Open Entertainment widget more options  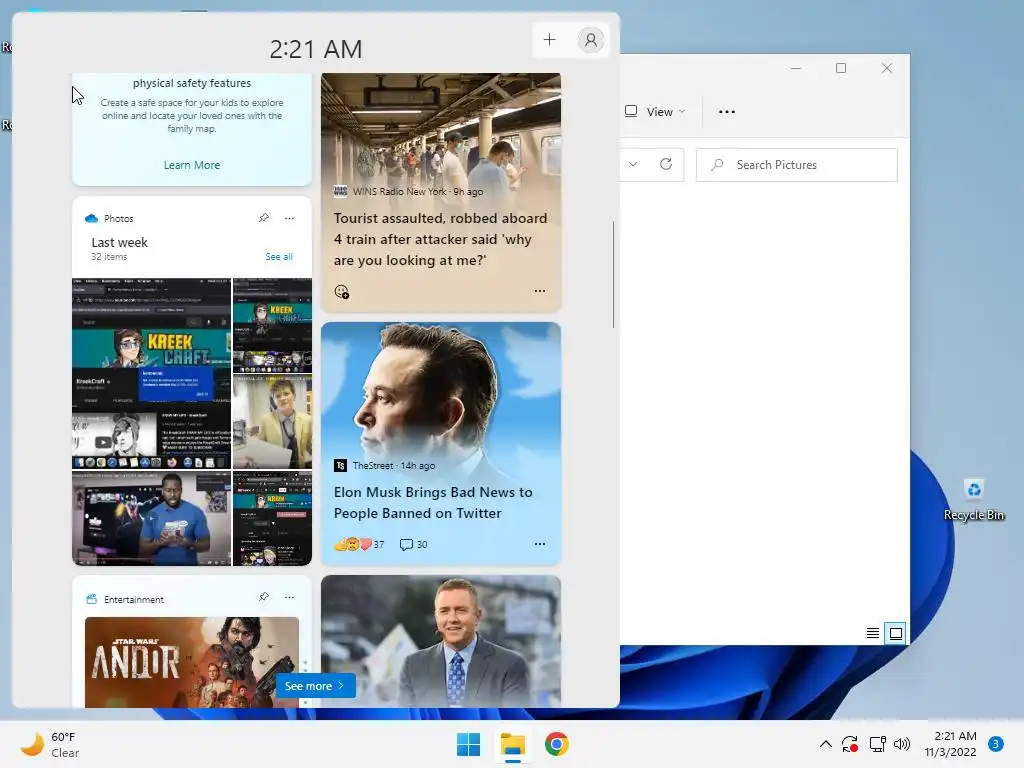click(x=289, y=598)
